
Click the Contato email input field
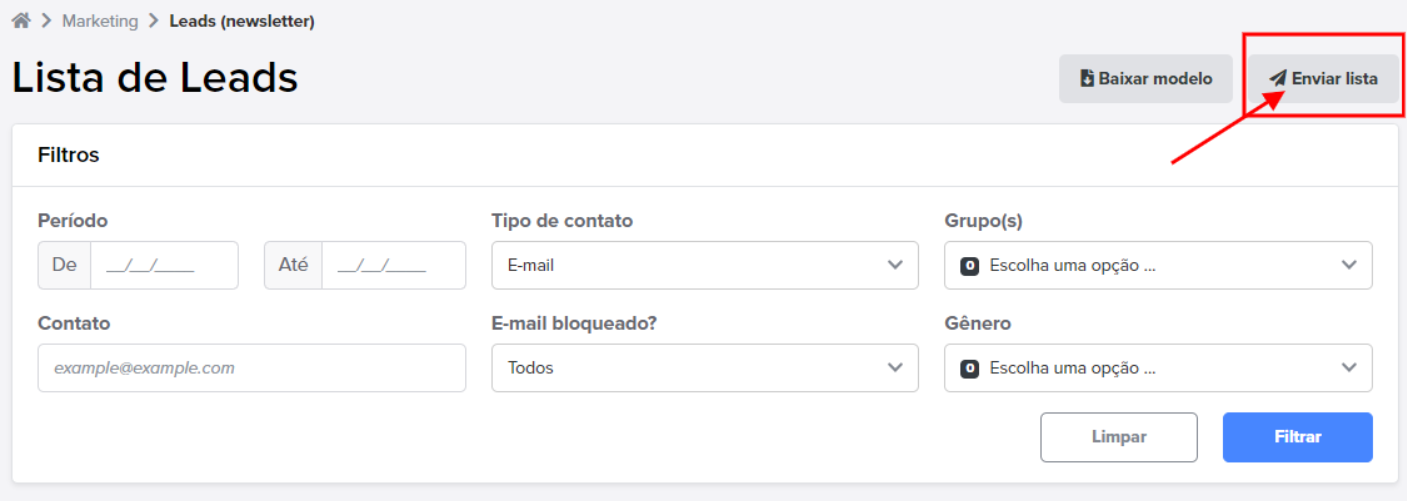tap(252, 368)
